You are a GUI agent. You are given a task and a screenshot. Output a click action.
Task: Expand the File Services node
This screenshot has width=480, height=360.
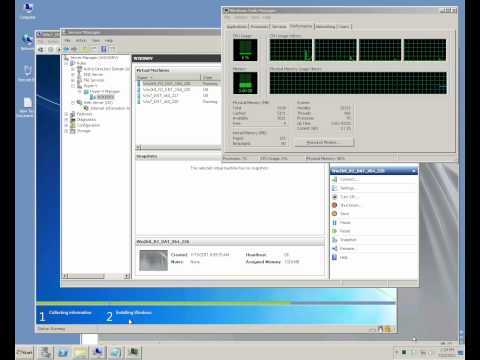click(73, 80)
